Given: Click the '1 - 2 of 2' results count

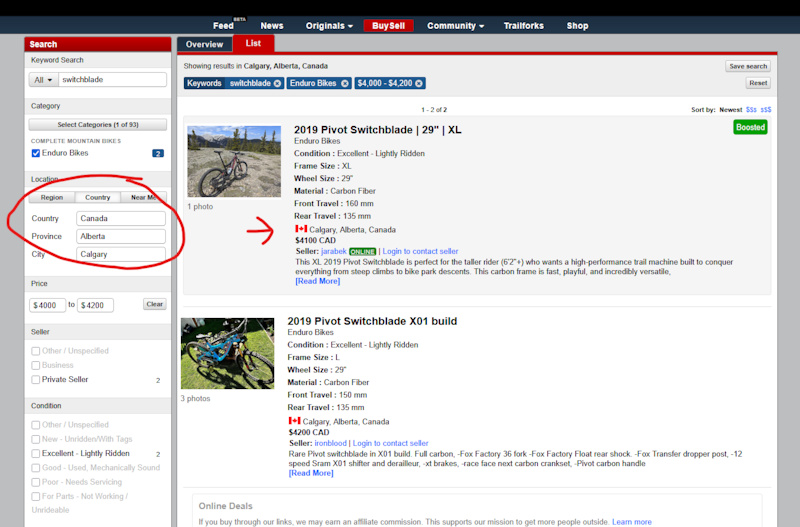Looking at the screenshot, I should pyautogui.click(x=434, y=110).
